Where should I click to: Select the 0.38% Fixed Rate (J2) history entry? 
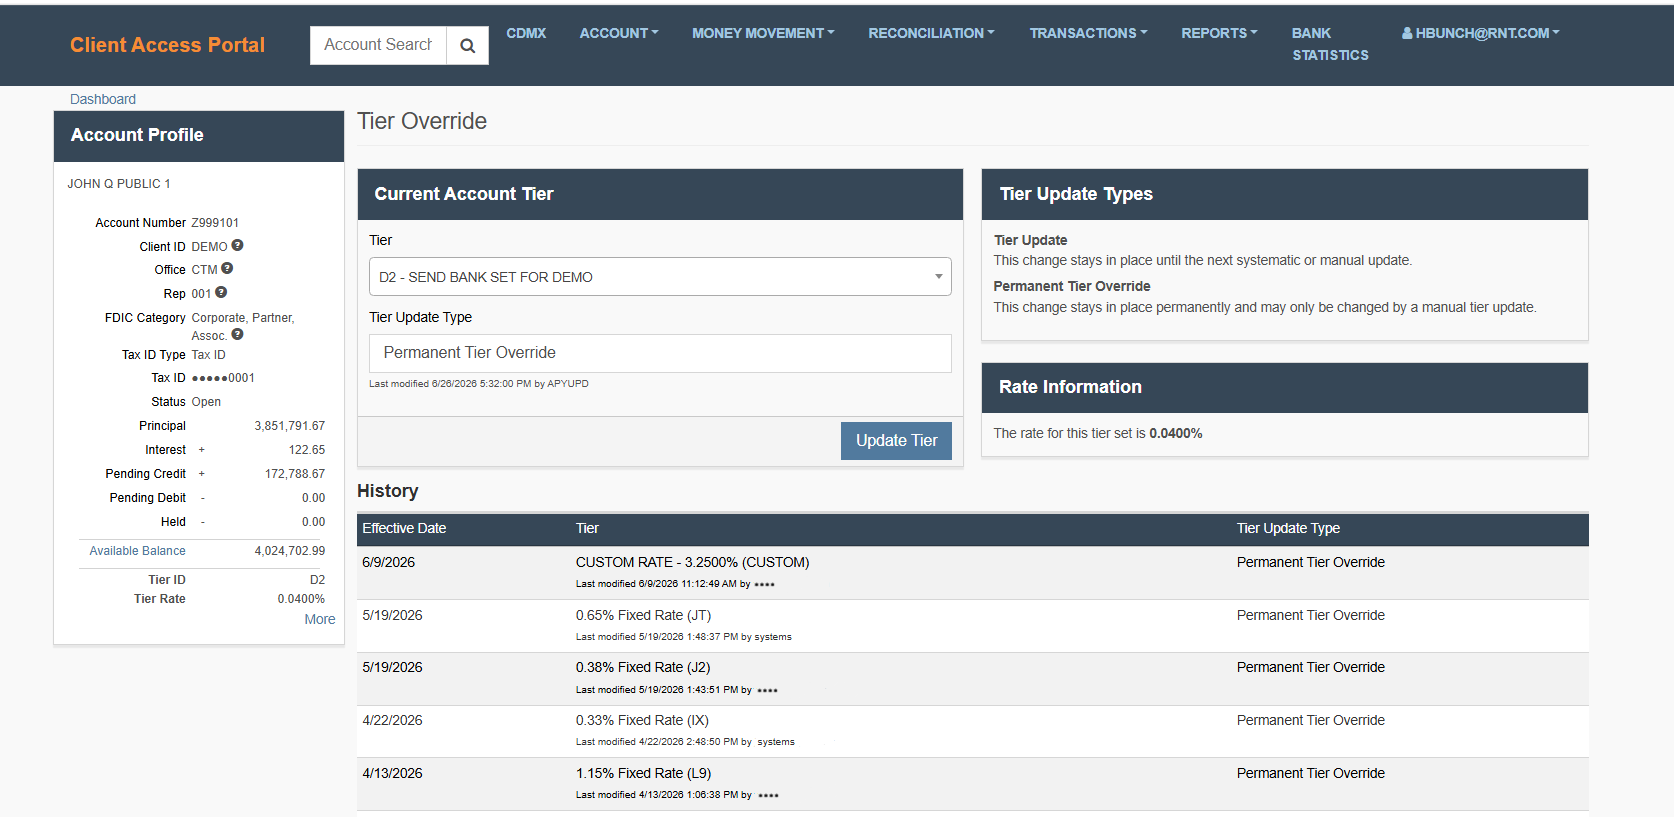972,679
